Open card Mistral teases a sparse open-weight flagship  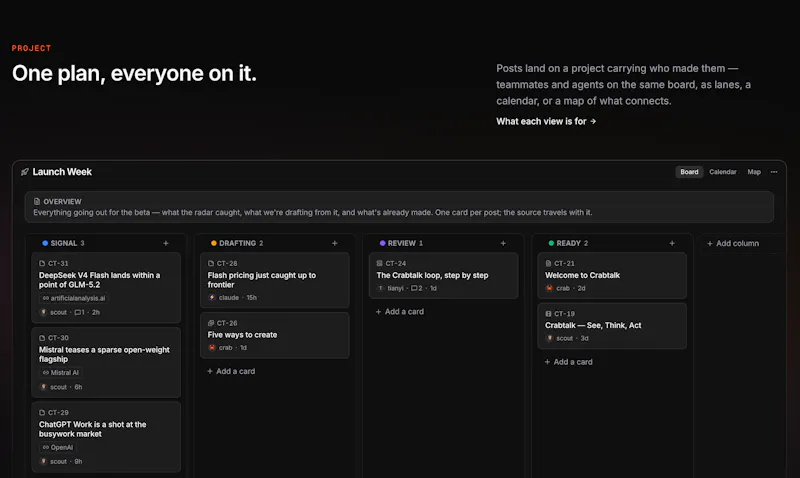click(106, 363)
